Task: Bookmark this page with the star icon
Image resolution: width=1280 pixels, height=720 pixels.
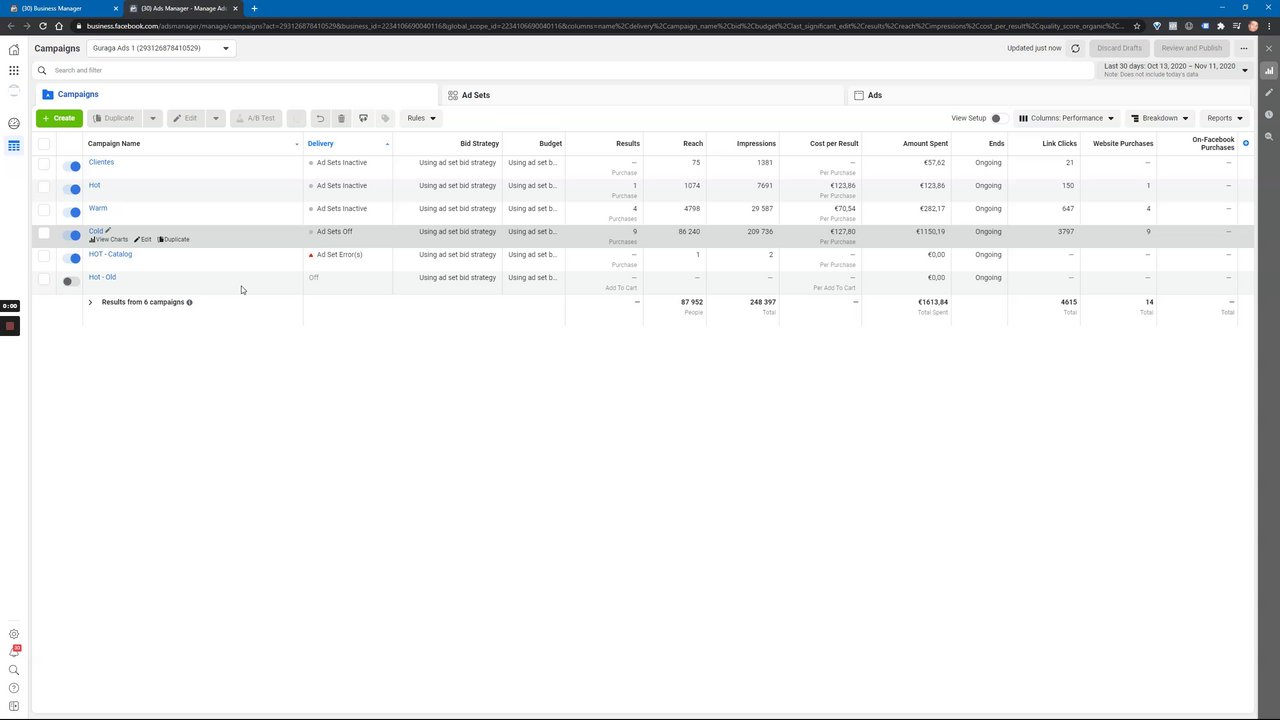Action: coord(1137,26)
